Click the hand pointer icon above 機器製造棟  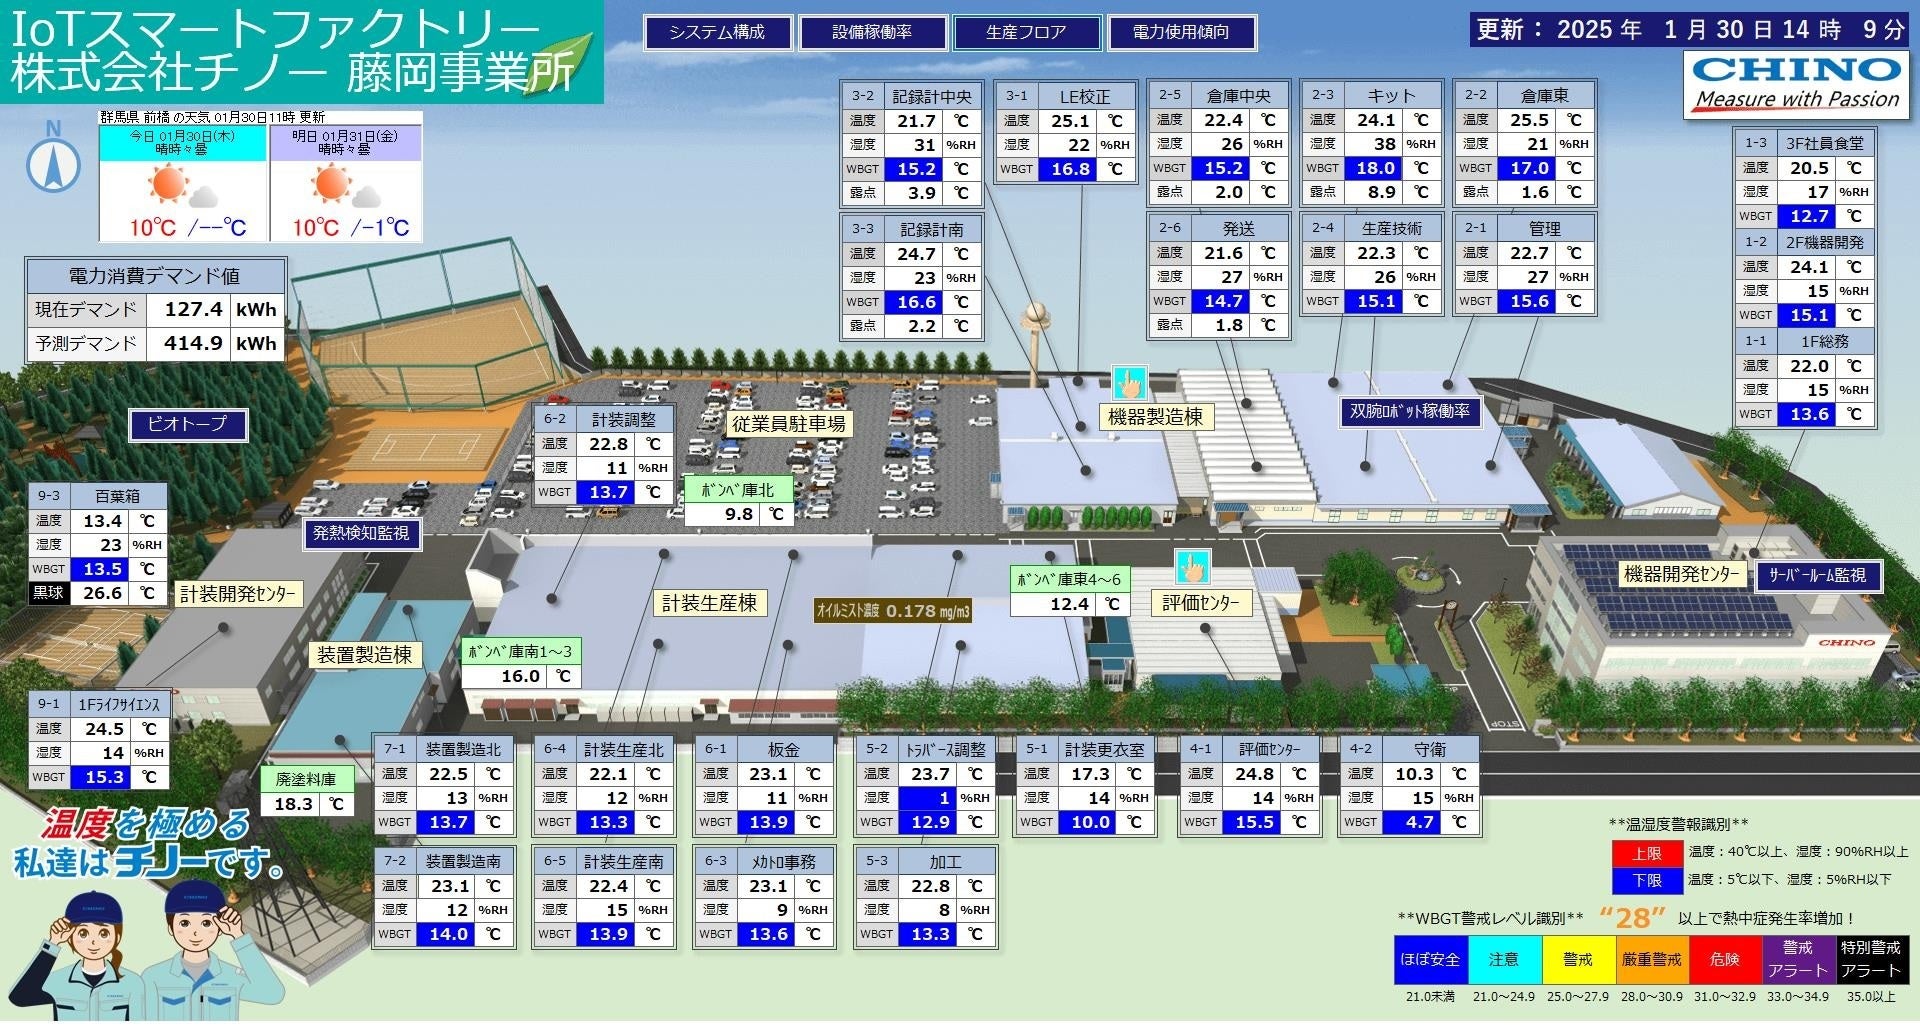1129,383
